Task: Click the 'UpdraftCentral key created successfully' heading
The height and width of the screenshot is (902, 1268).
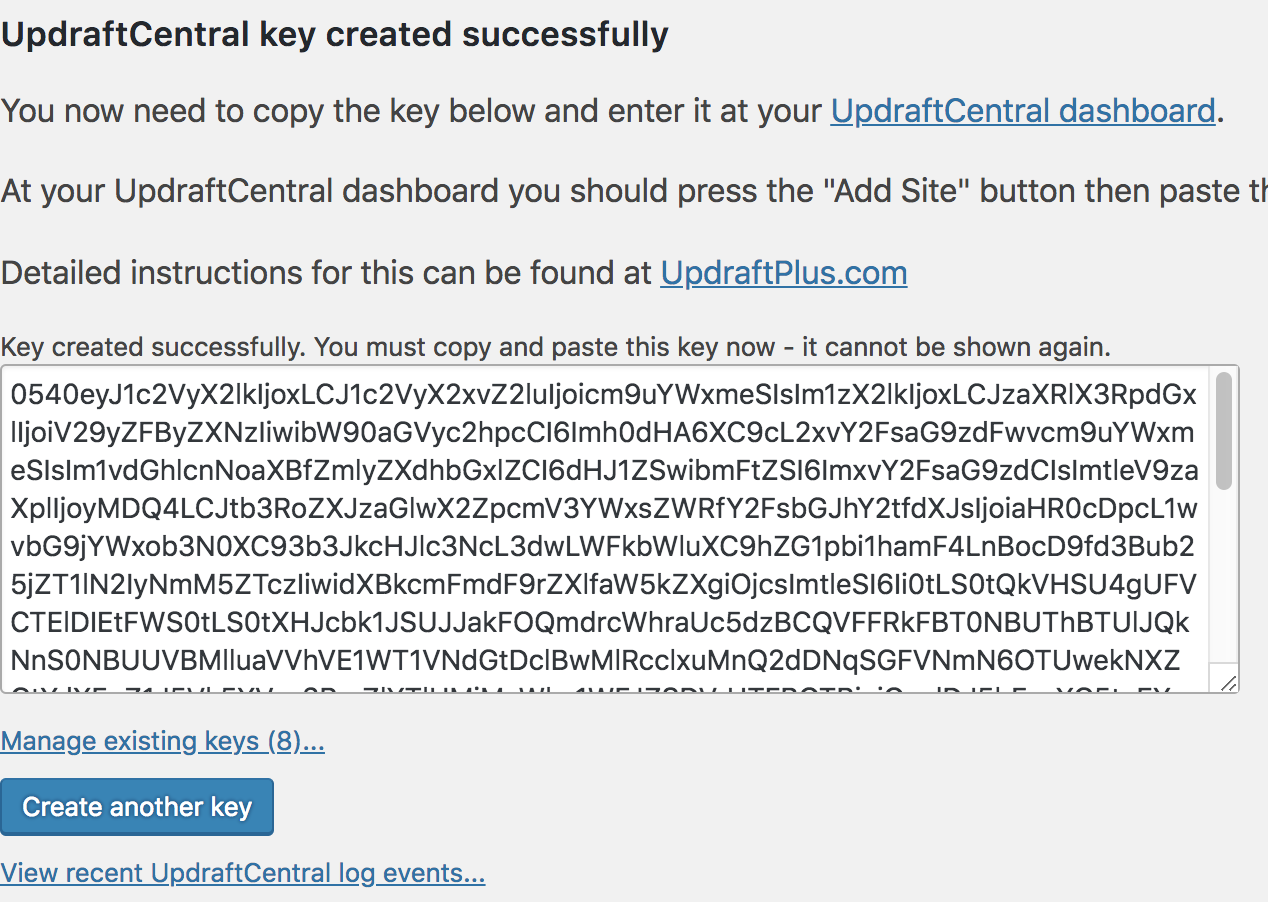Action: pos(334,34)
